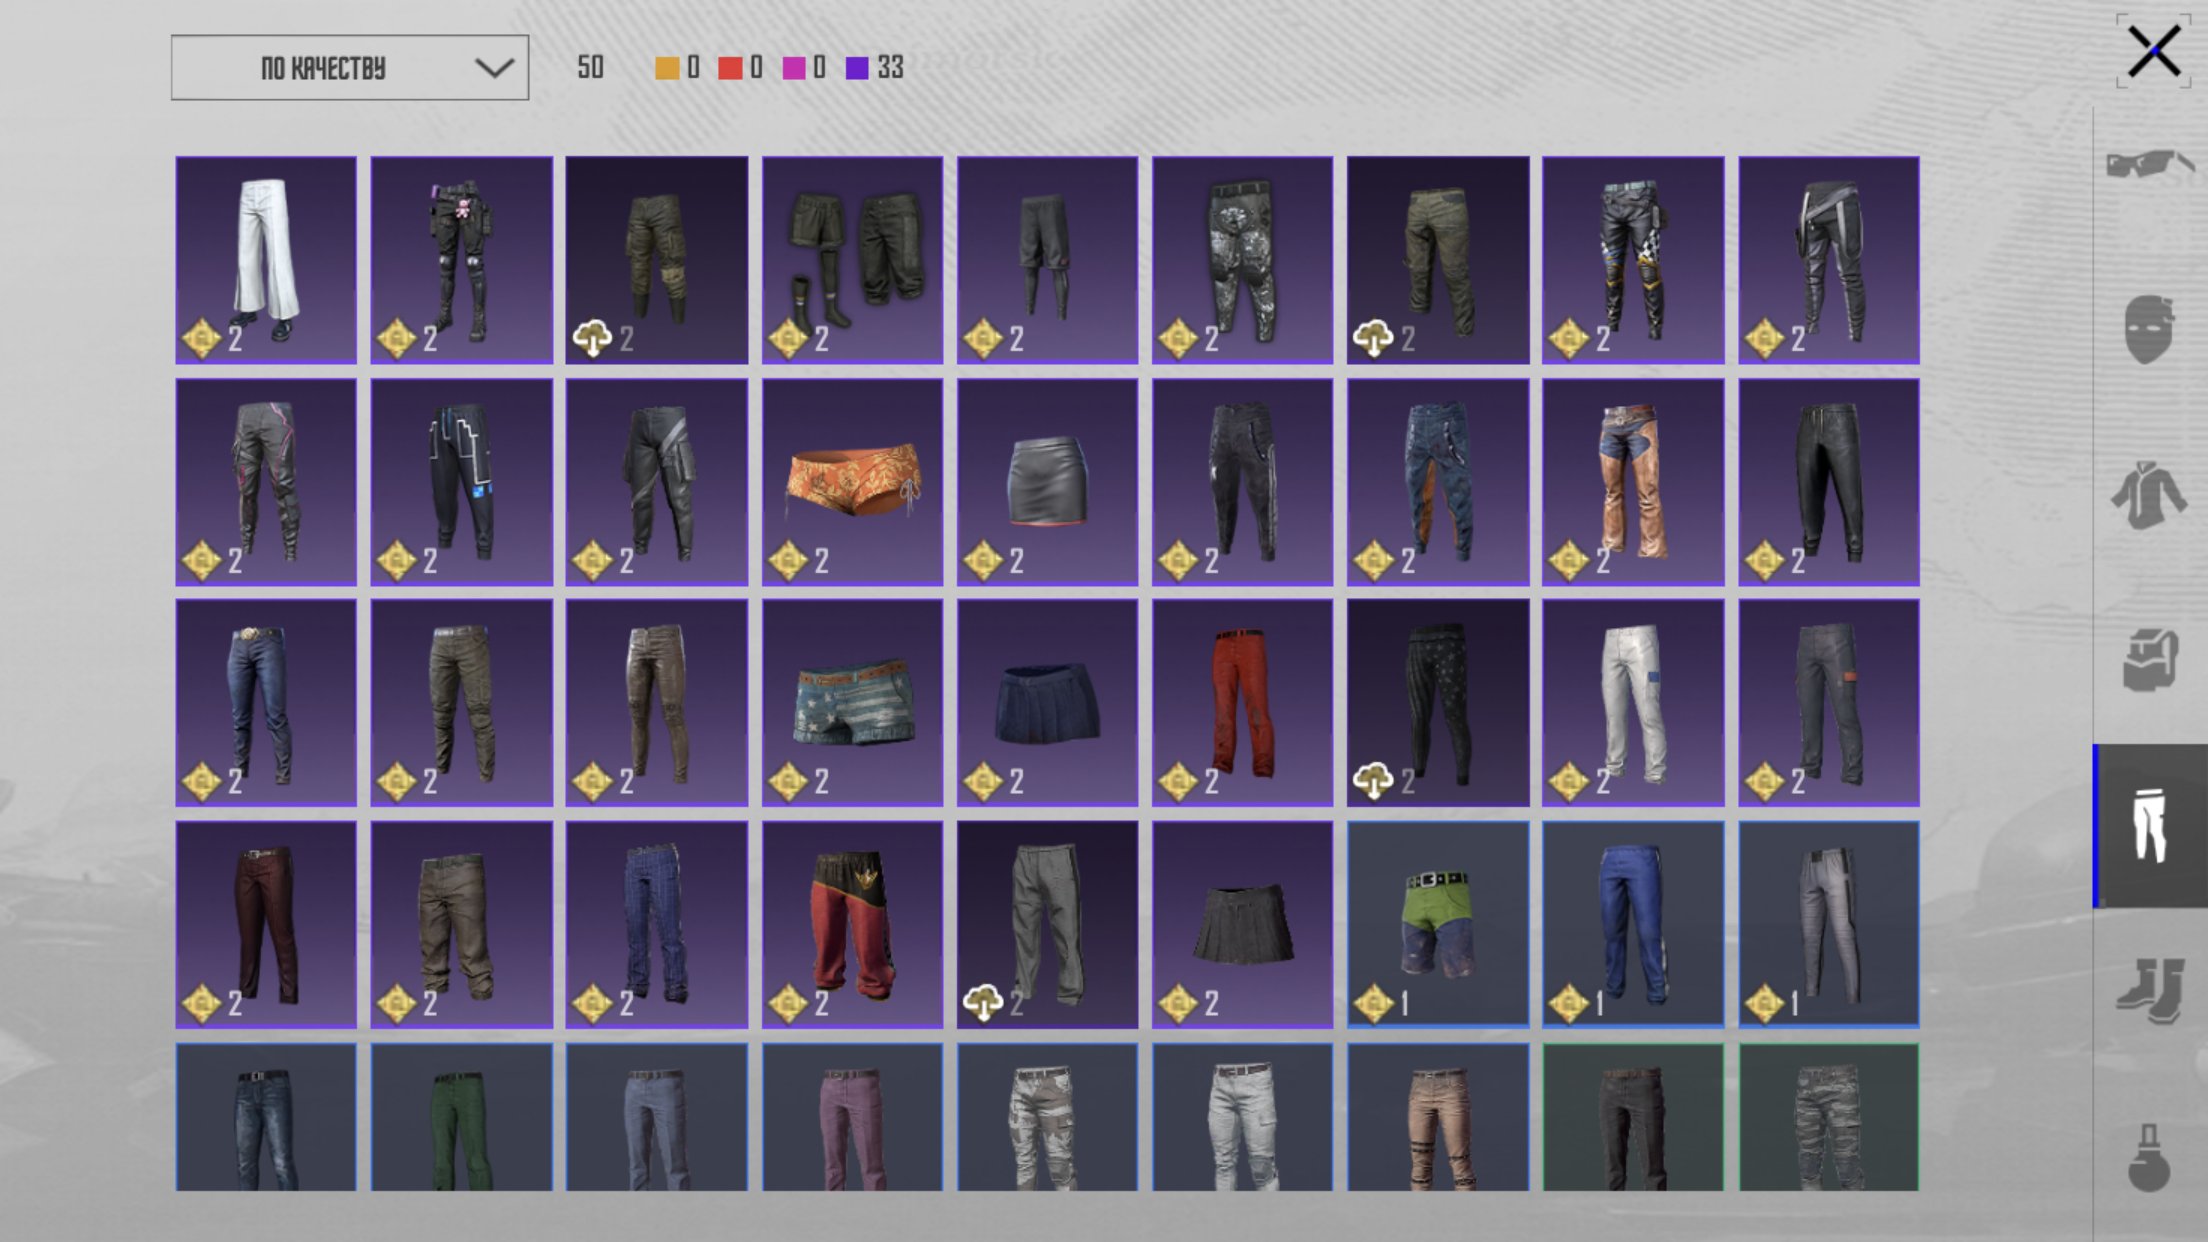Click the orange quality color swatch
This screenshot has width=2208, height=1242.
pos(666,68)
